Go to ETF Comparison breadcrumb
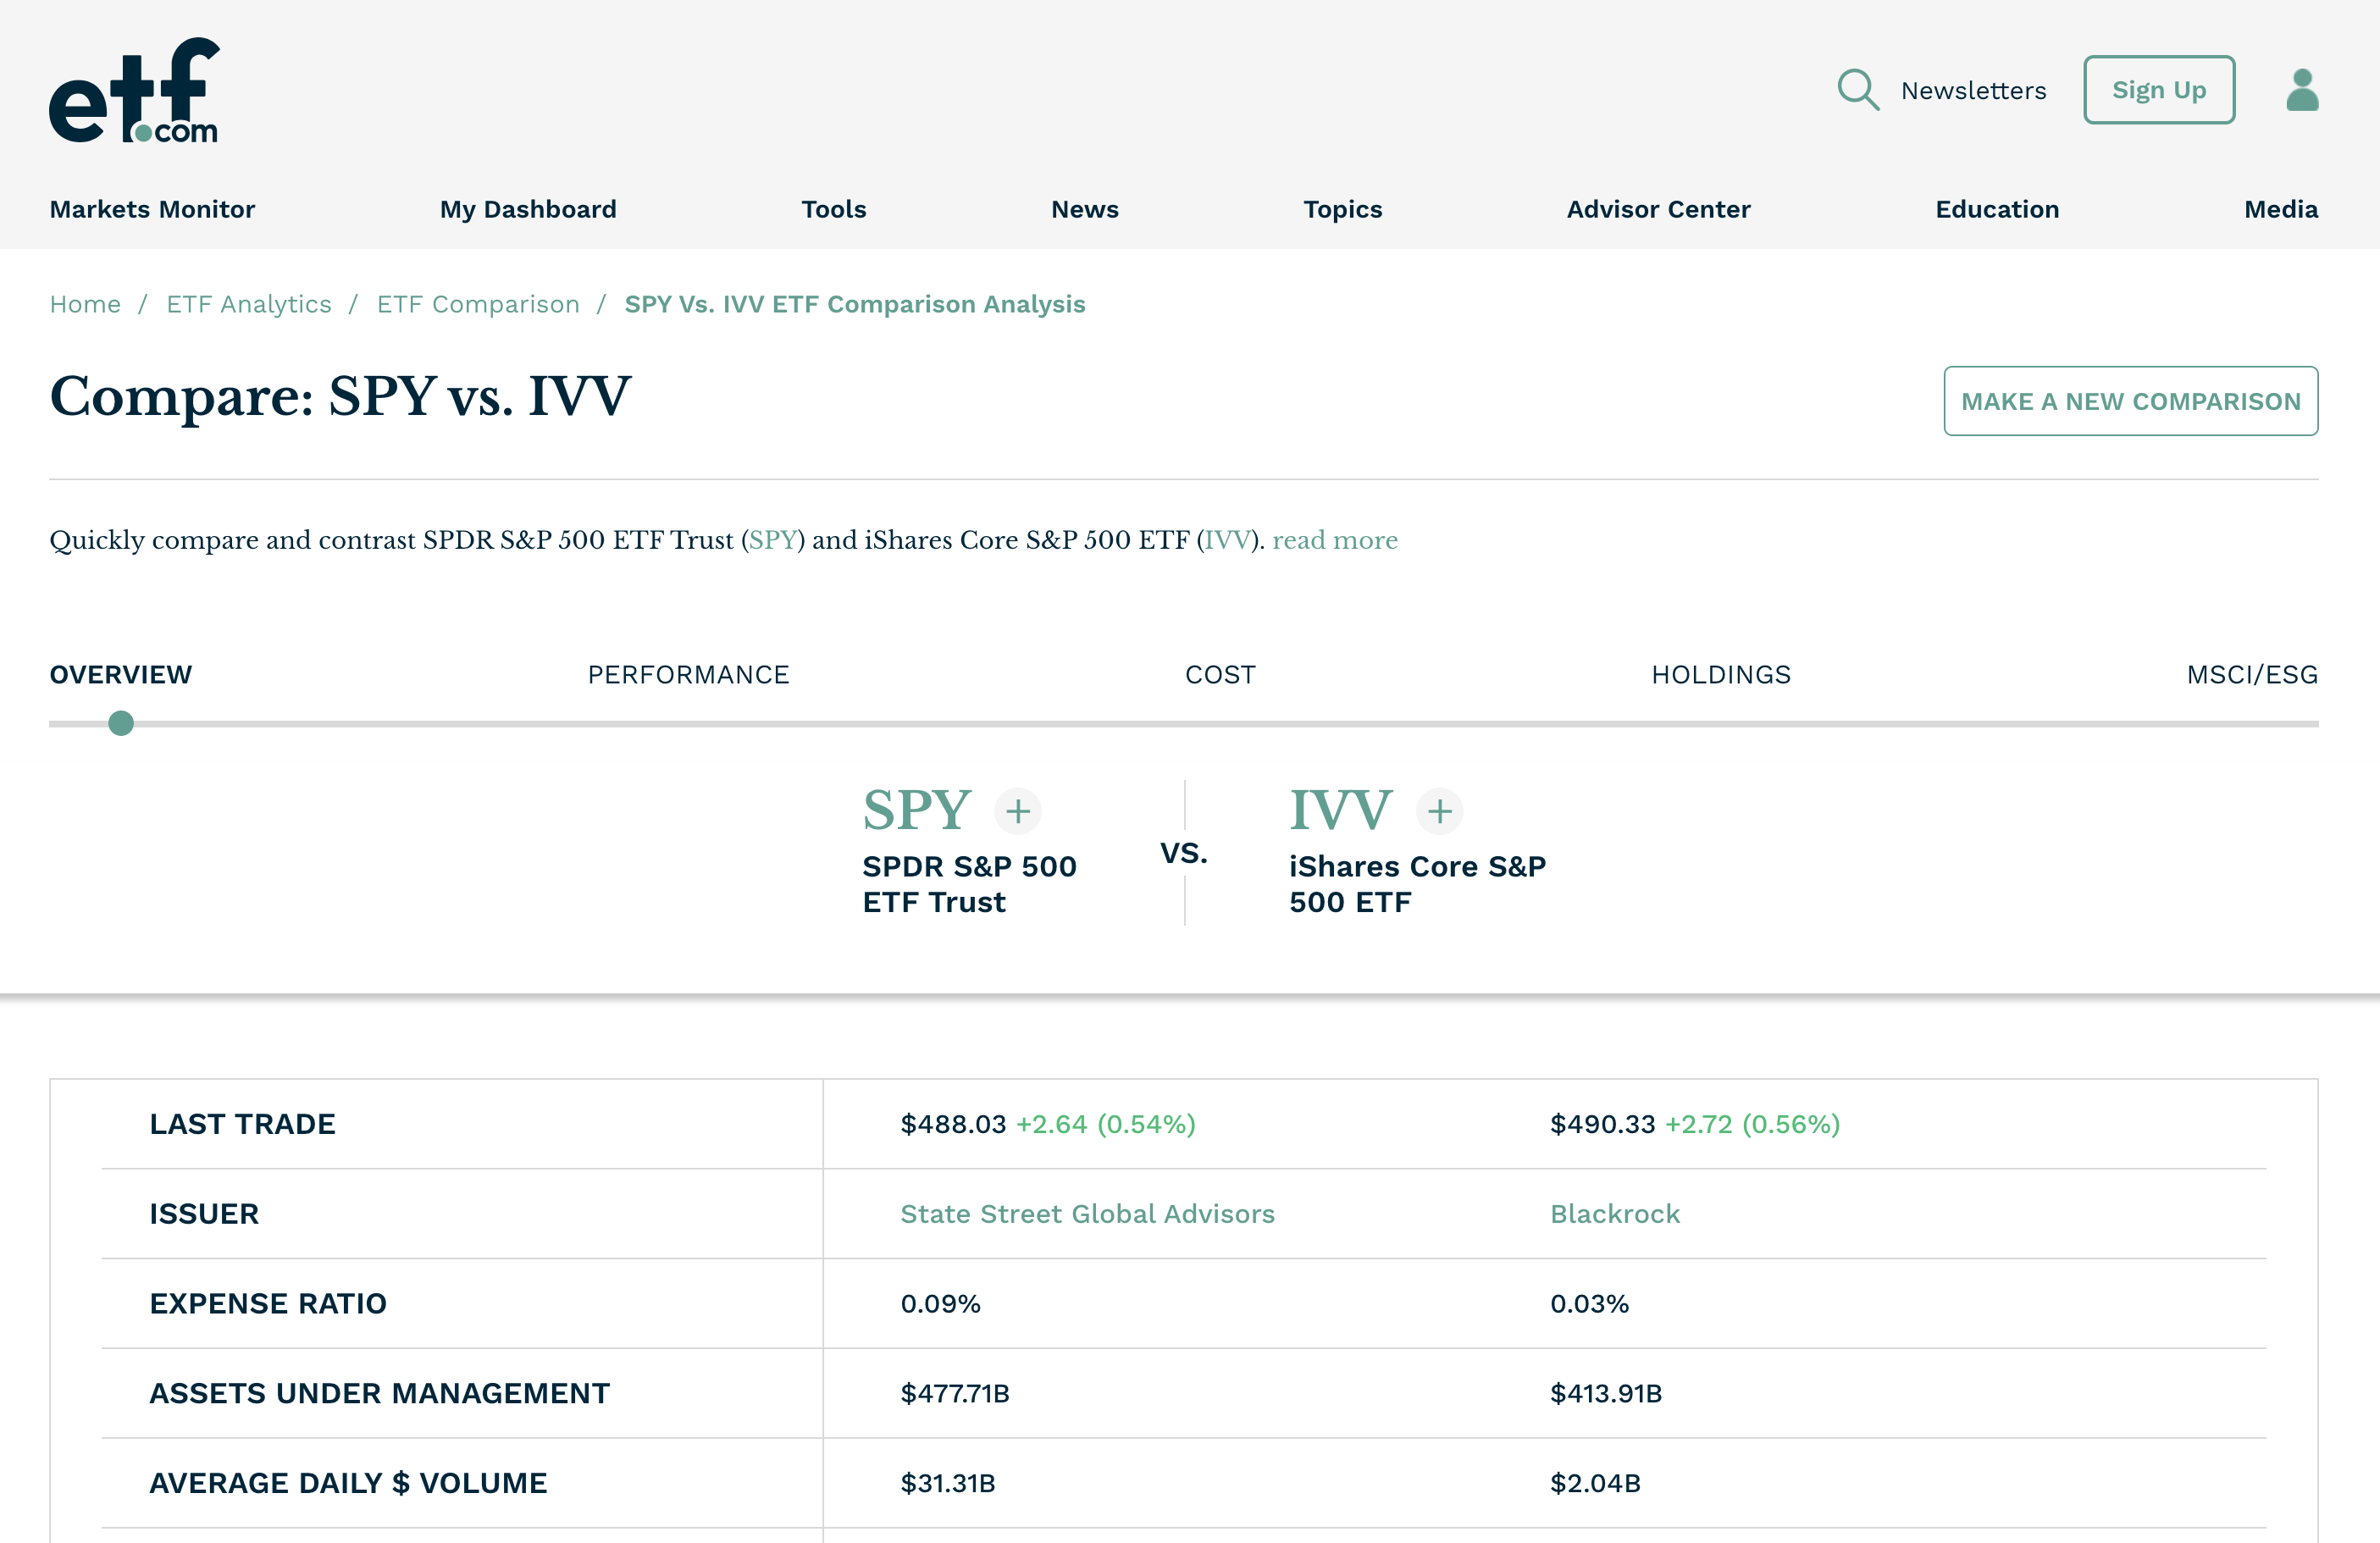Screen dimensions: 2380x1543 (x=478, y=304)
